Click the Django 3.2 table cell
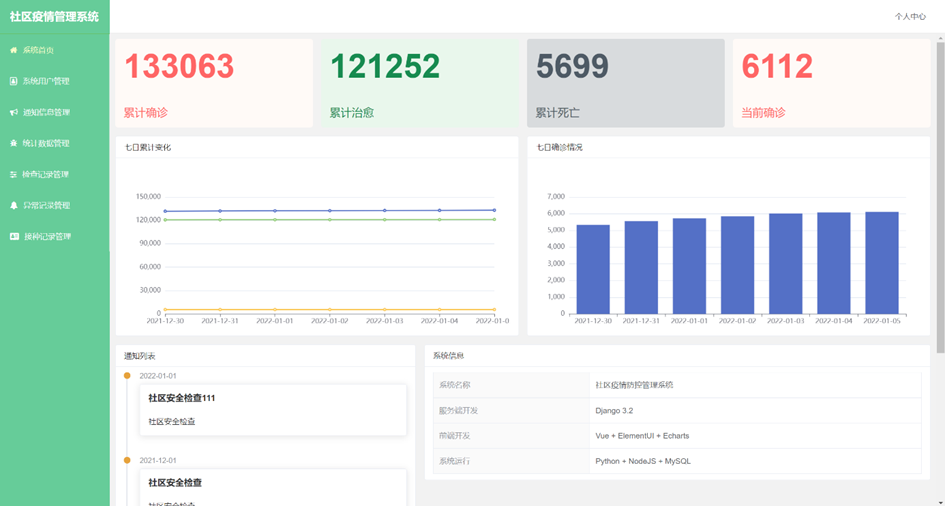 755,410
